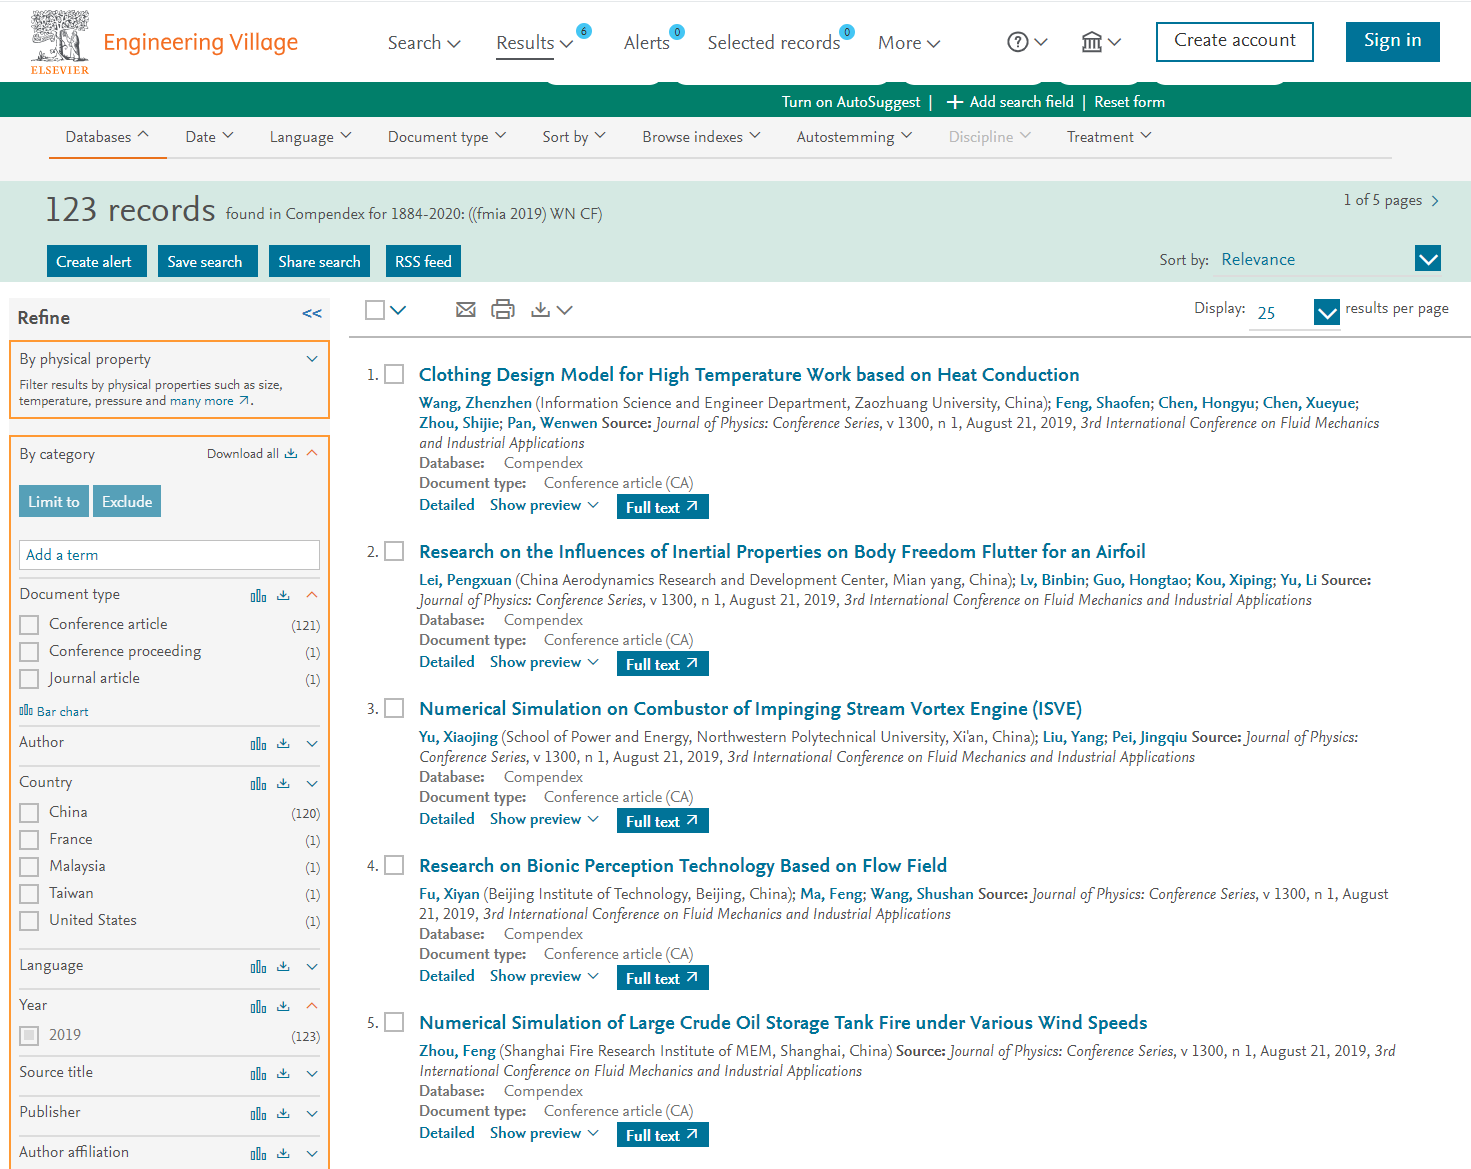1471x1169 pixels.
Task: Click the Exclude button
Action: (127, 501)
